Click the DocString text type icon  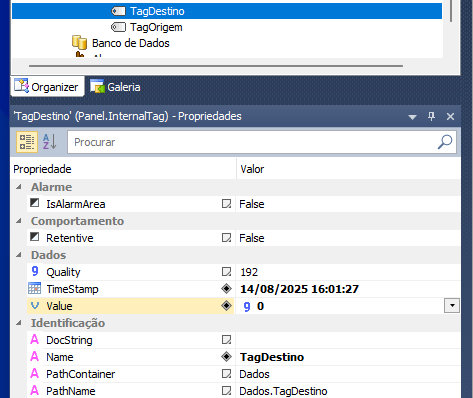pos(35,339)
